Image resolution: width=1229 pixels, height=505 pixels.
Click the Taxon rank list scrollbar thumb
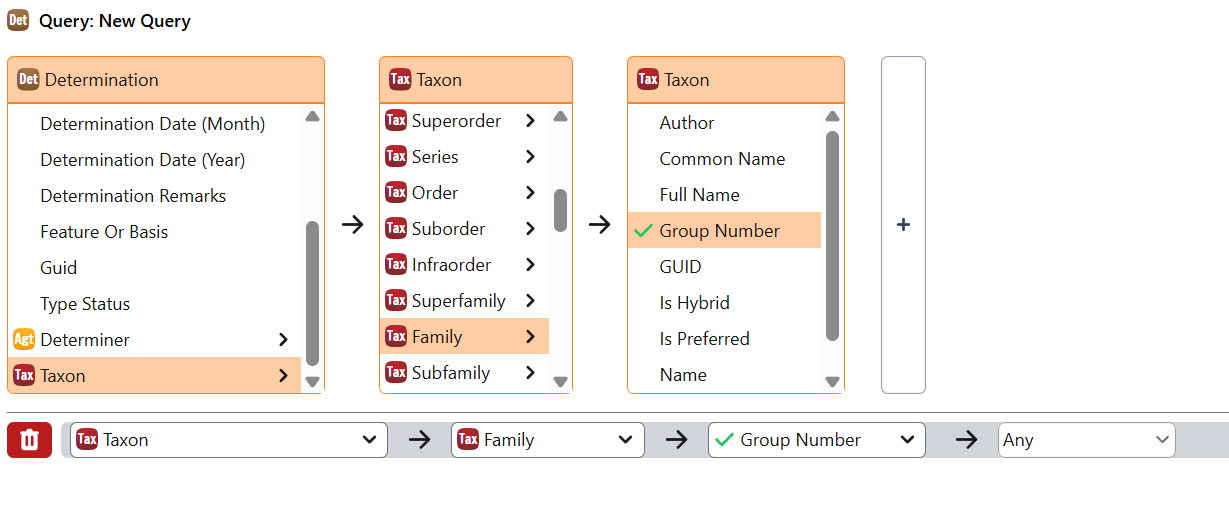tap(560, 210)
